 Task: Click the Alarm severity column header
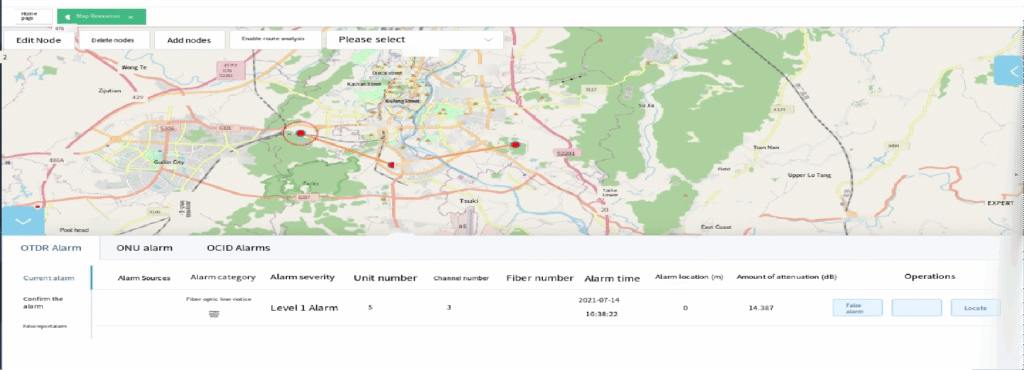302,277
